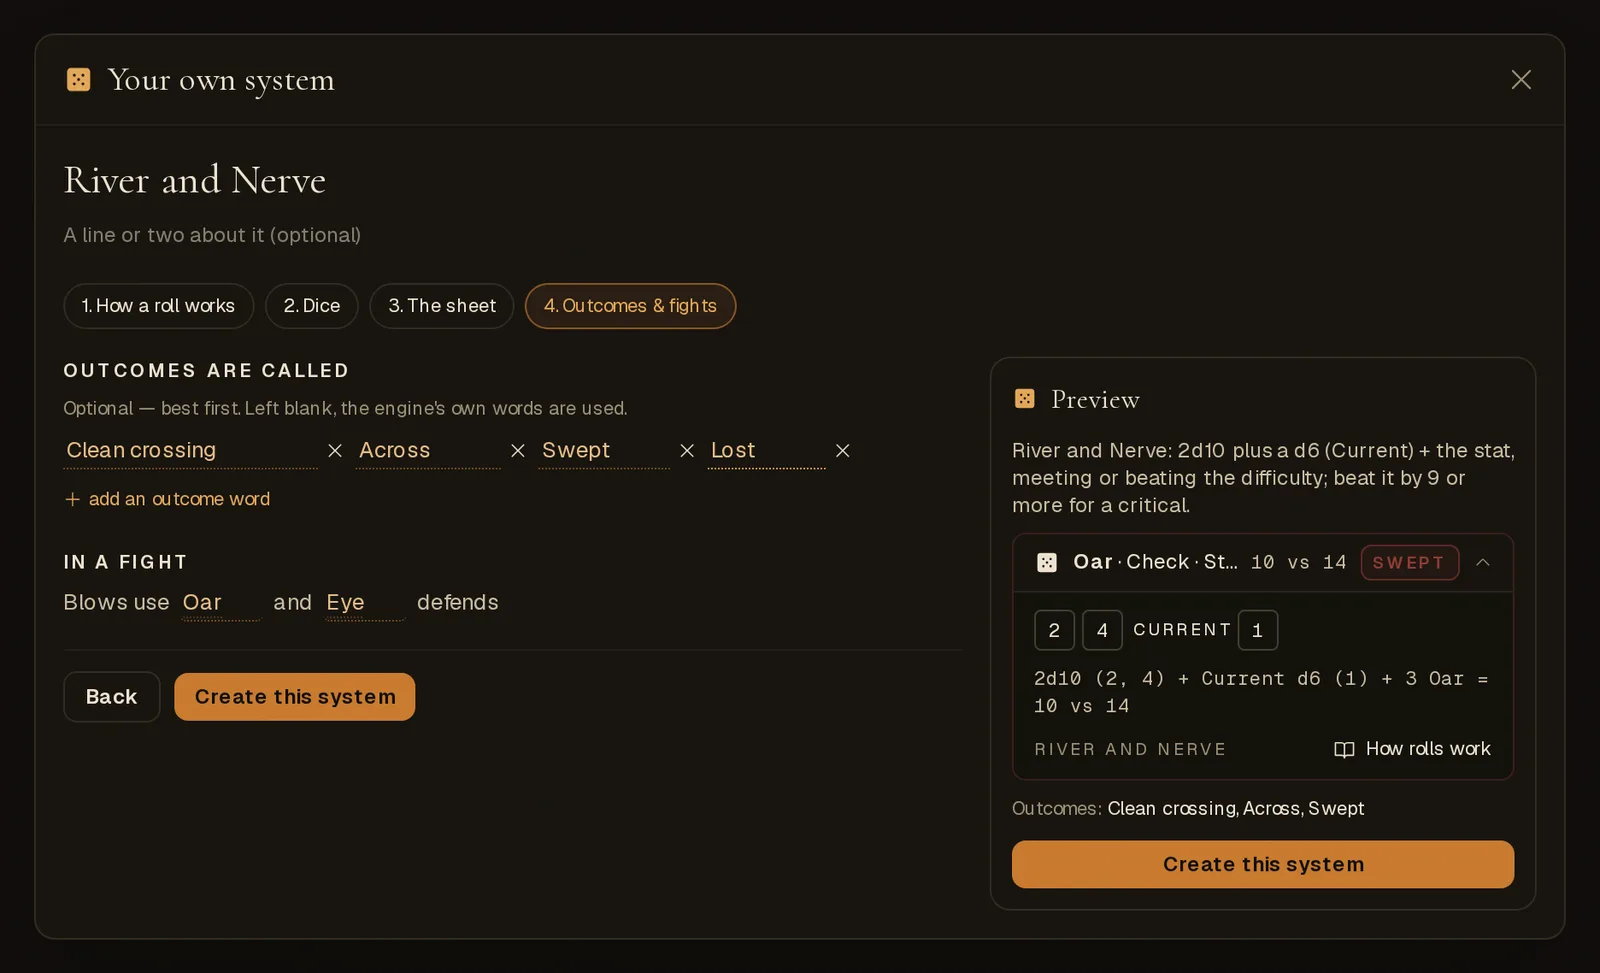The image size is (1600, 973).
Task: Close the Your own system dialog
Action: (1521, 80)
